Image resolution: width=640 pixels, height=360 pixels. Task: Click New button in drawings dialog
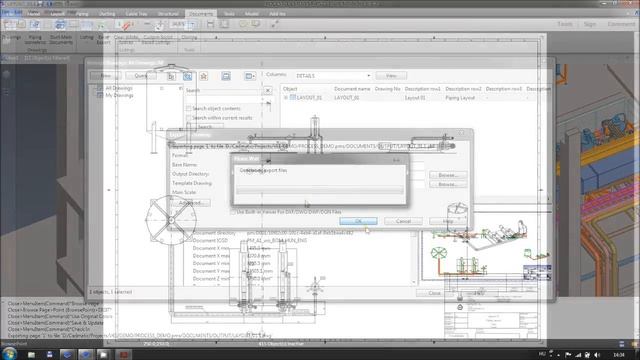(x=106, y=76)
